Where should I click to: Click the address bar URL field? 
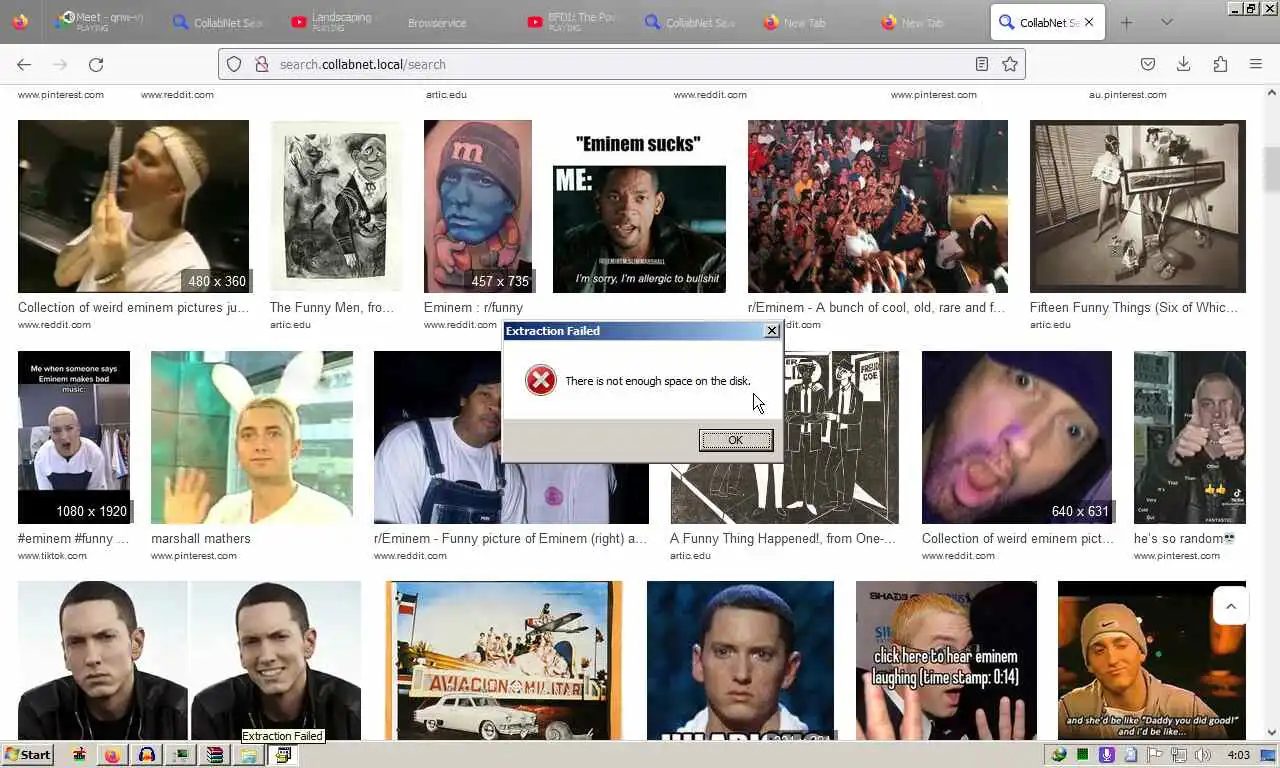620,64
